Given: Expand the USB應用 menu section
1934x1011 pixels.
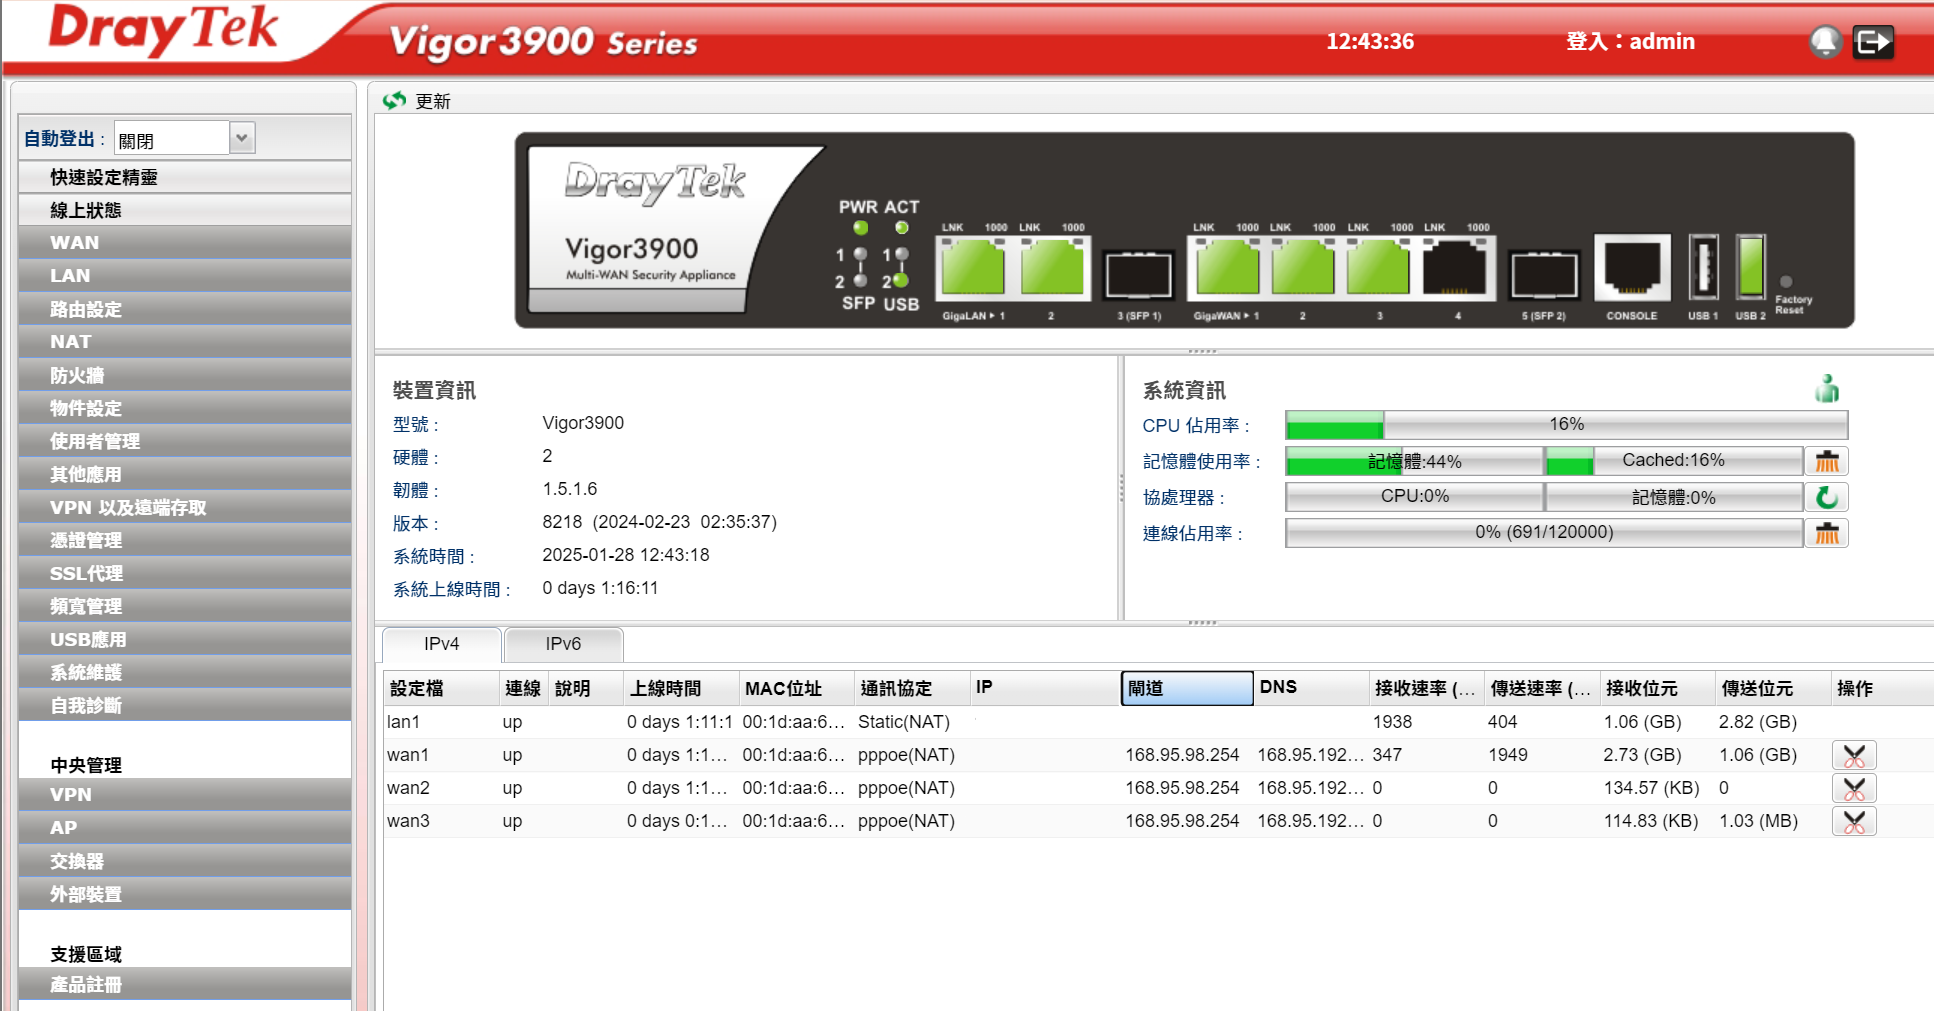Looking at the screenshot, I should tap(184, 638).
